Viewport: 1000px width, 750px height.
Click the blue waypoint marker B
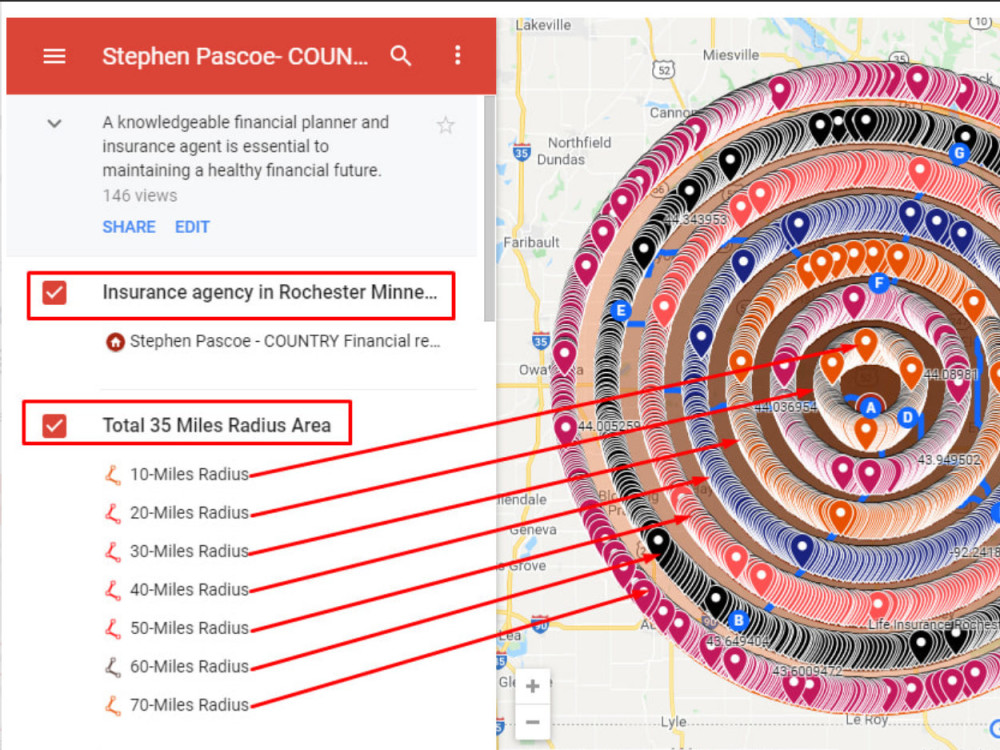pyautogui.click(x=738, y=620)
